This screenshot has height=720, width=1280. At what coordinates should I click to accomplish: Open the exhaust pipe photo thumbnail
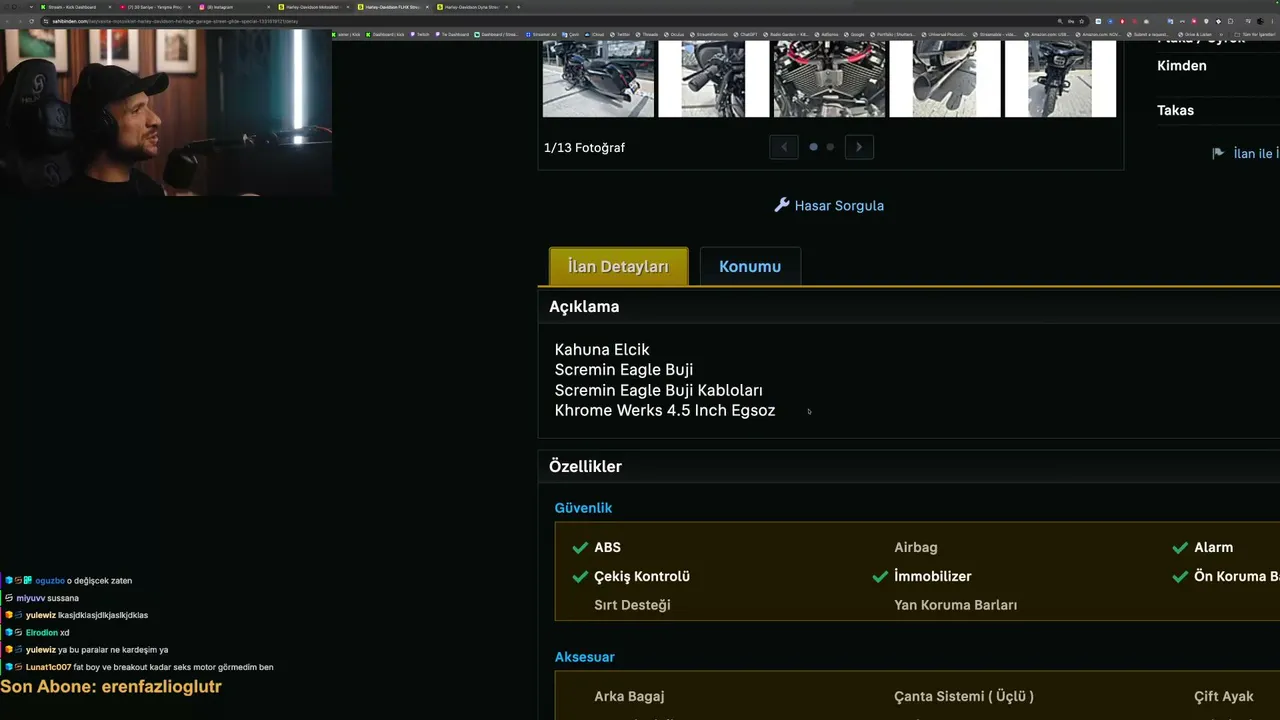(945, 78)
